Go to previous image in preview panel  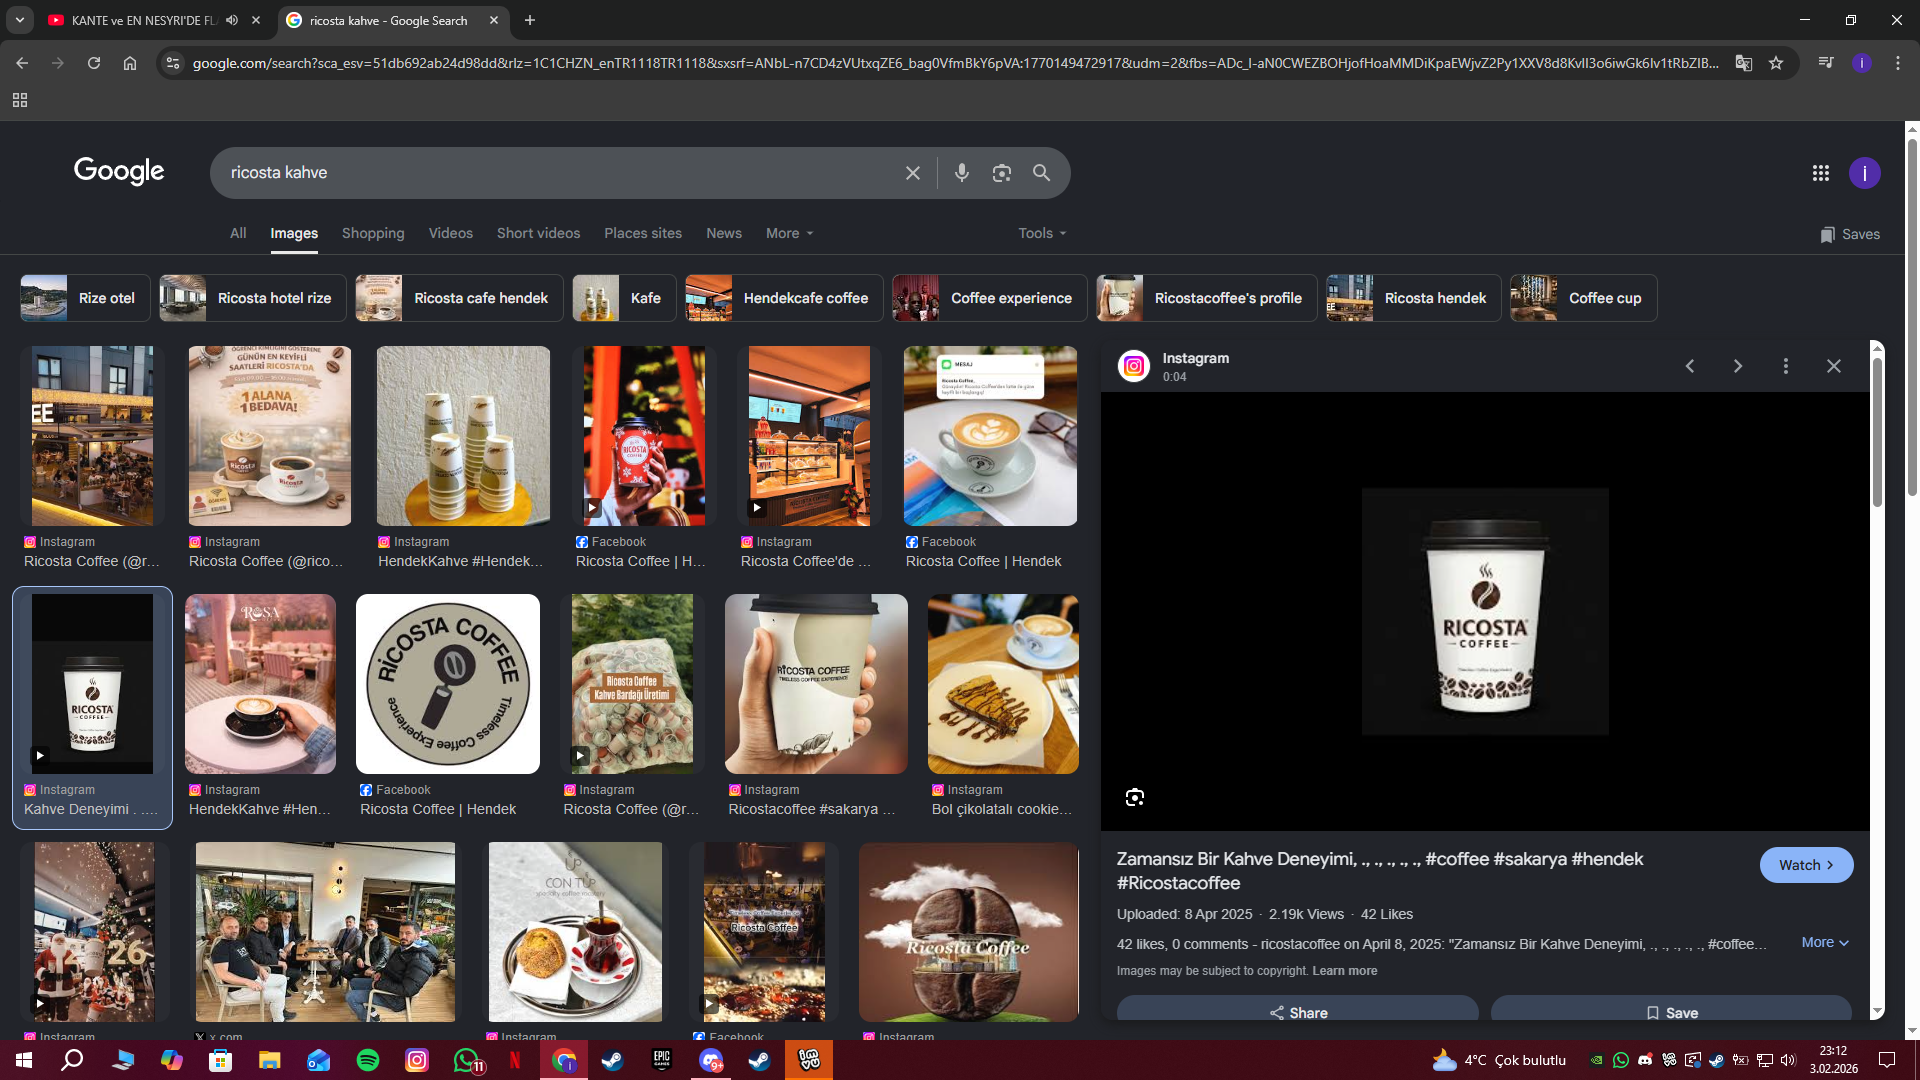[1690, 366]
